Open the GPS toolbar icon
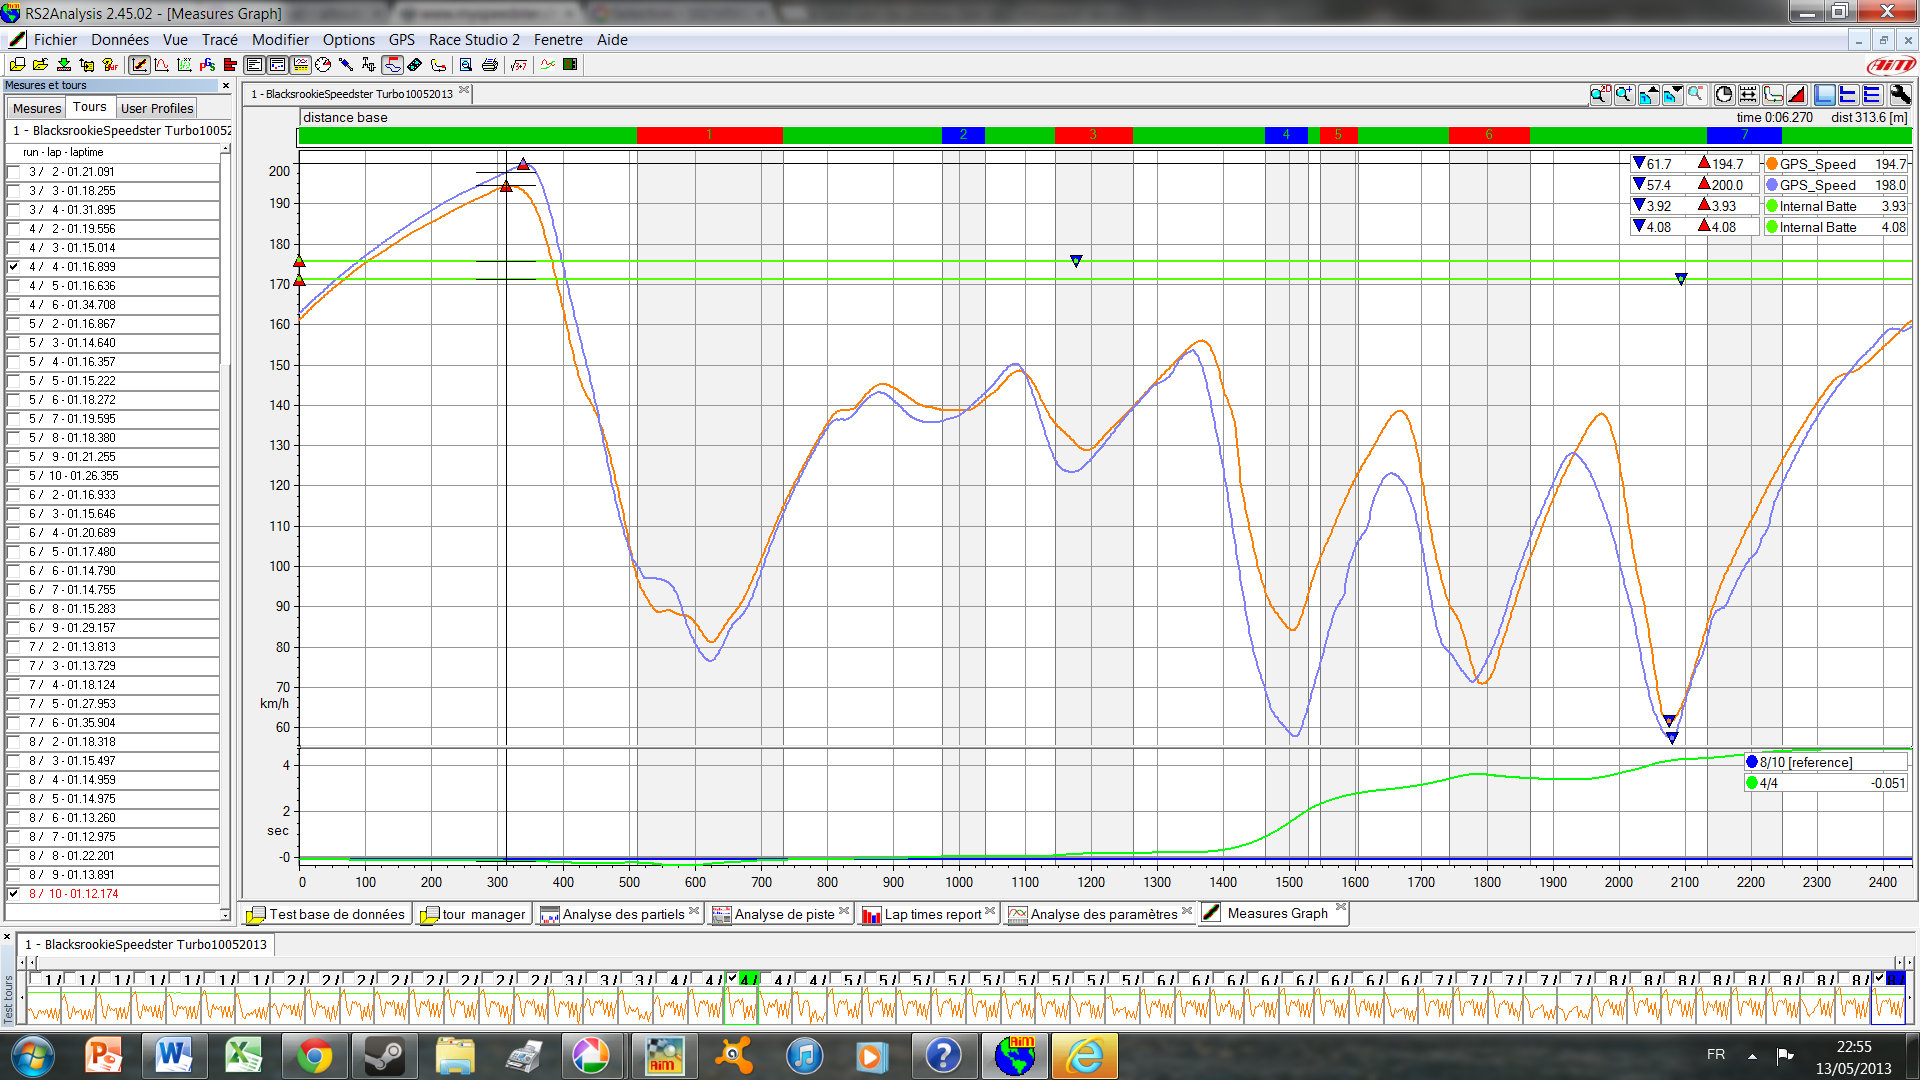 [x=207, y=65]
